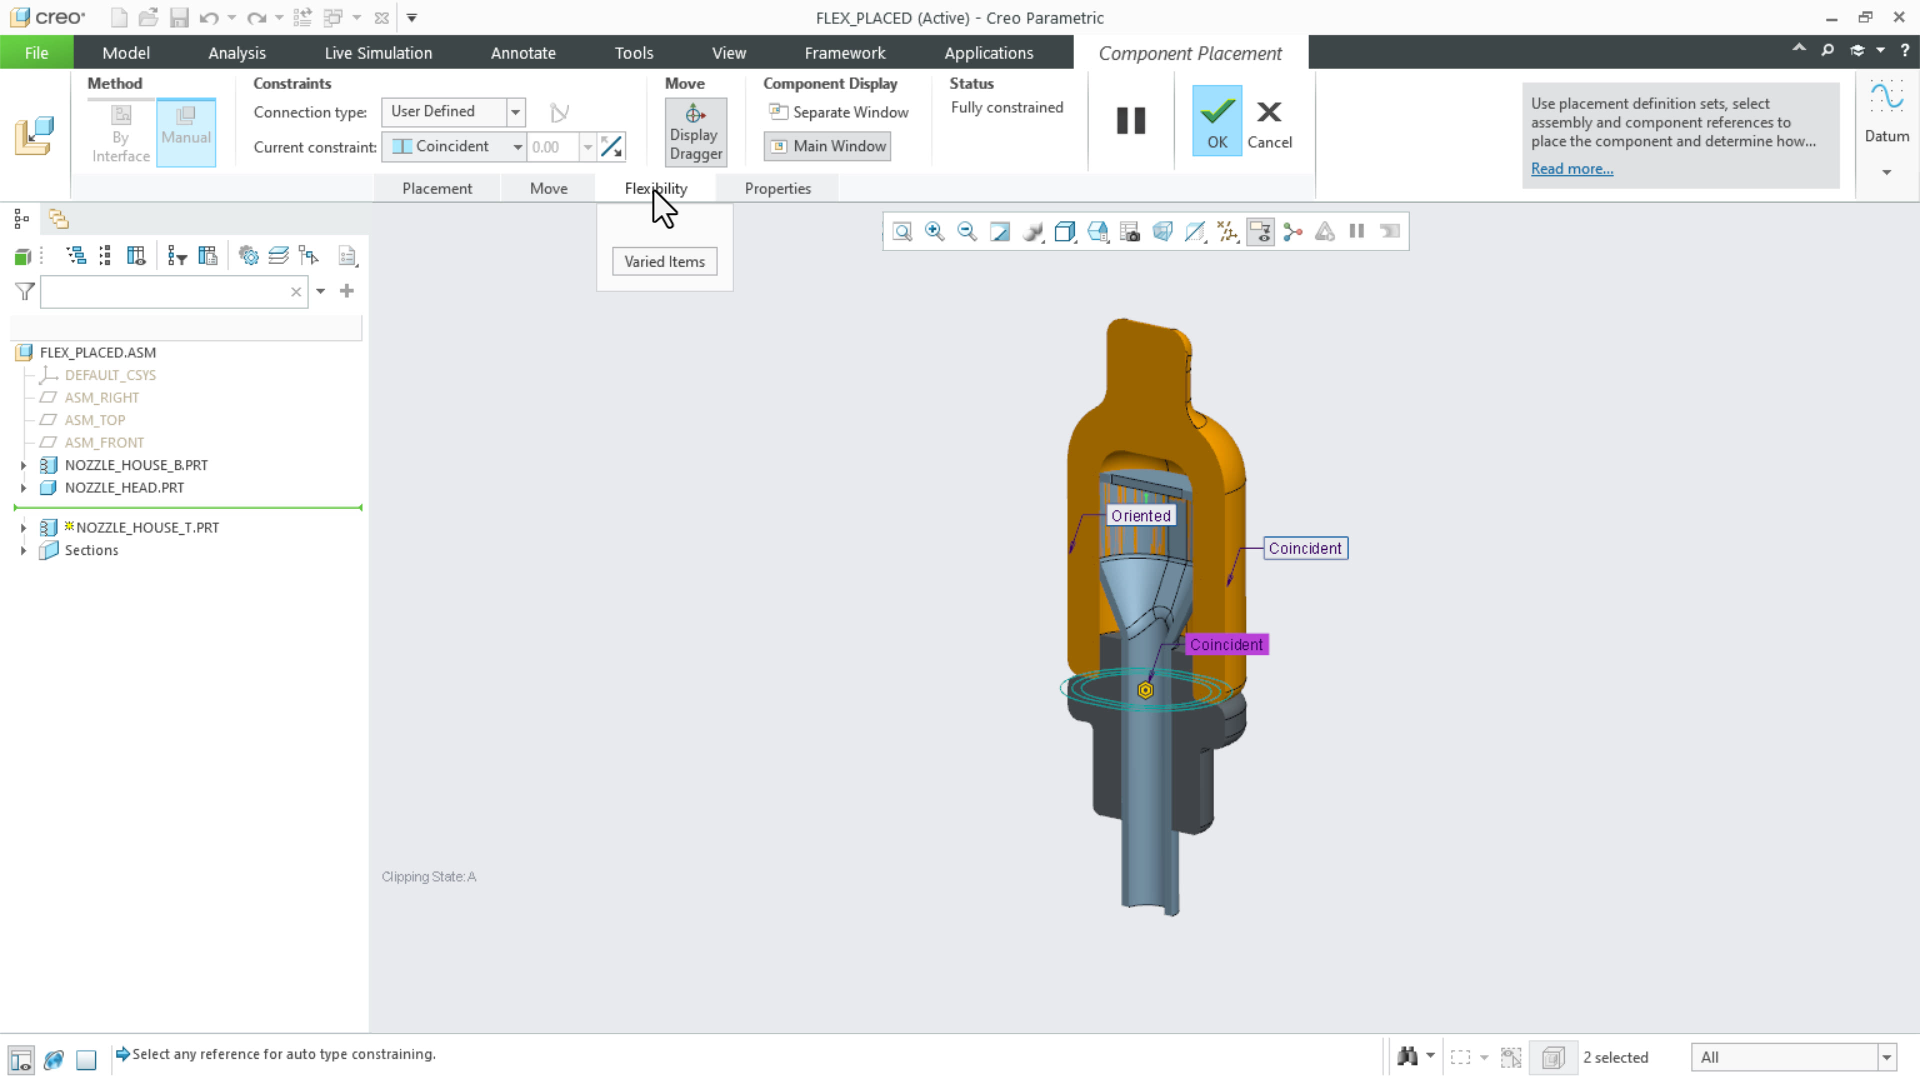1920x1080 pixels.
Task: Click the Zoom In magnifier icon
Action: (x=935, y=232)
